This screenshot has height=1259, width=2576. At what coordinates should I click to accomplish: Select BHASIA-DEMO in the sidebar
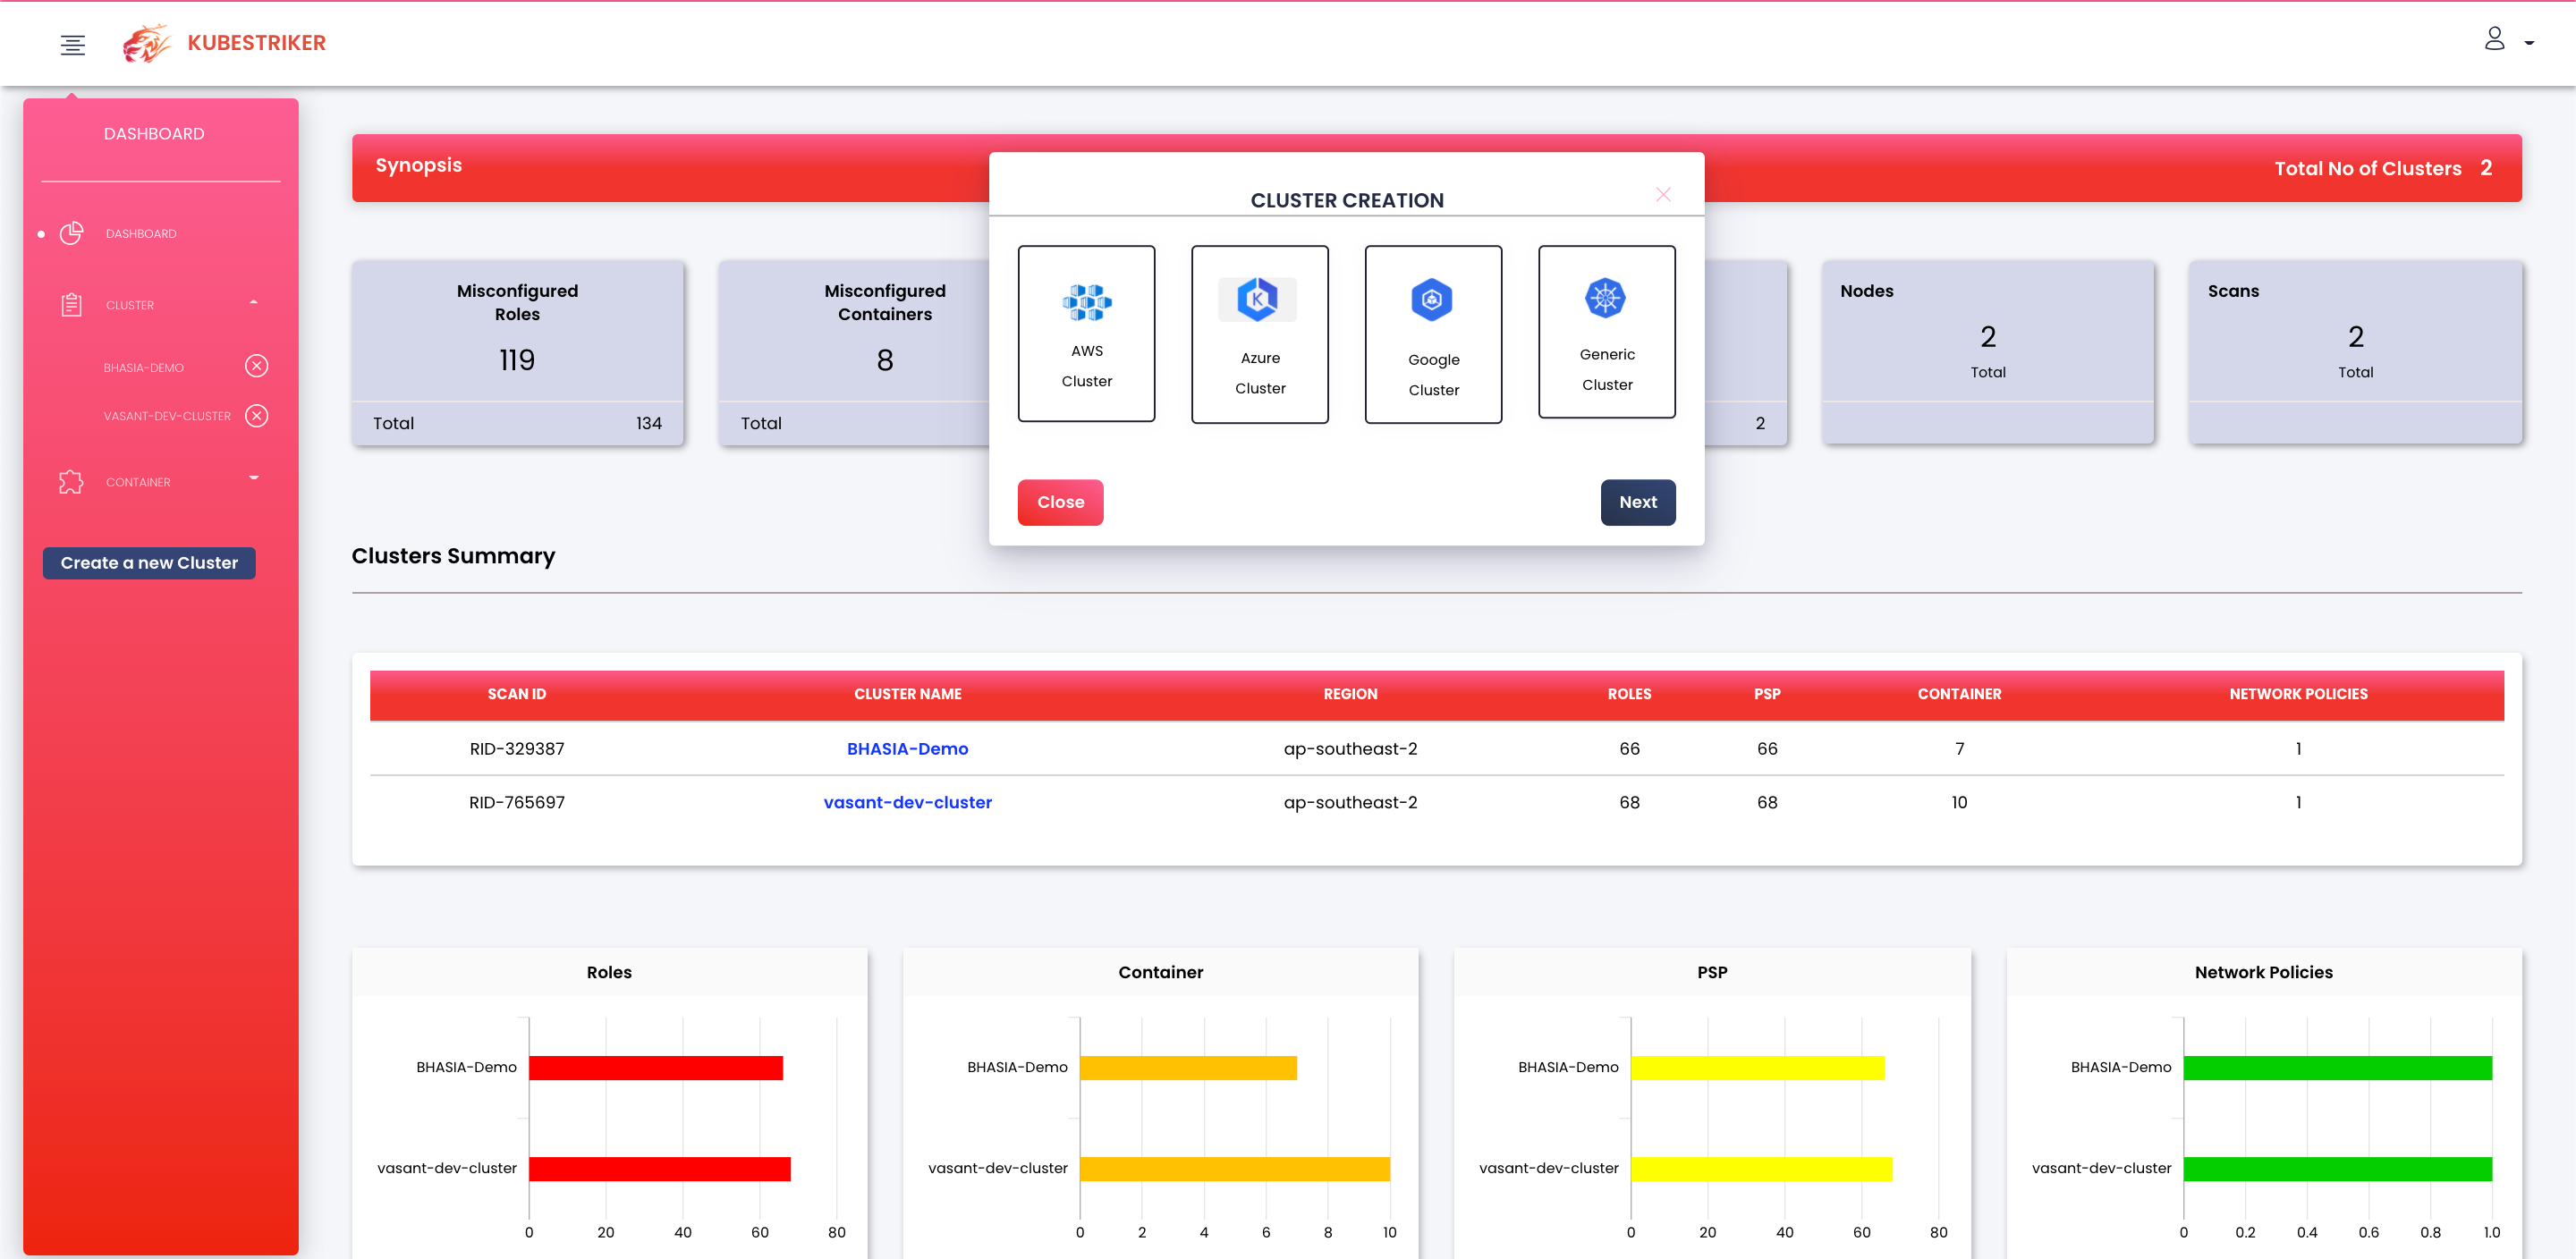(x=144, y=368)
